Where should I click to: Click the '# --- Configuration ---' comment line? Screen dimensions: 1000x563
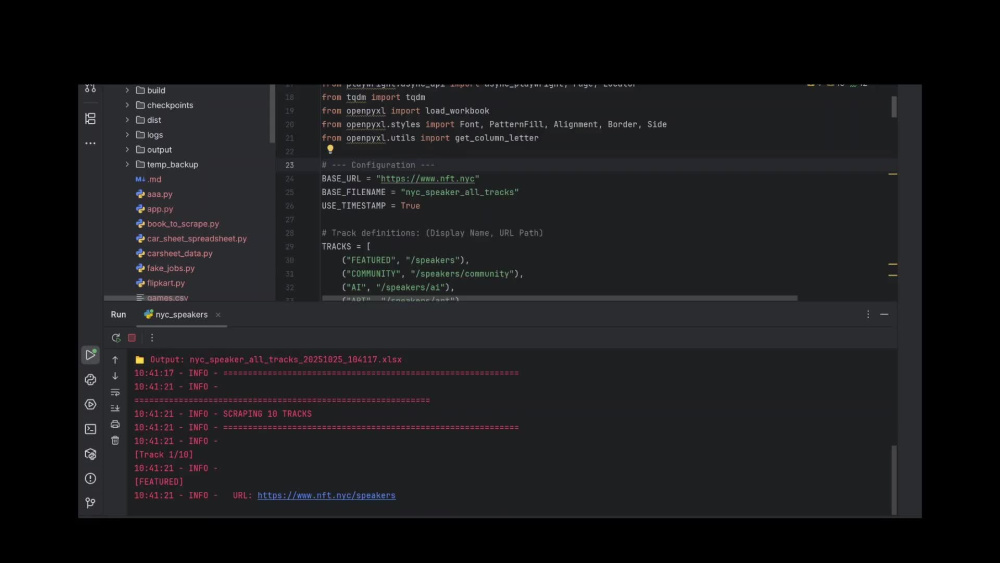coord(378,165)
